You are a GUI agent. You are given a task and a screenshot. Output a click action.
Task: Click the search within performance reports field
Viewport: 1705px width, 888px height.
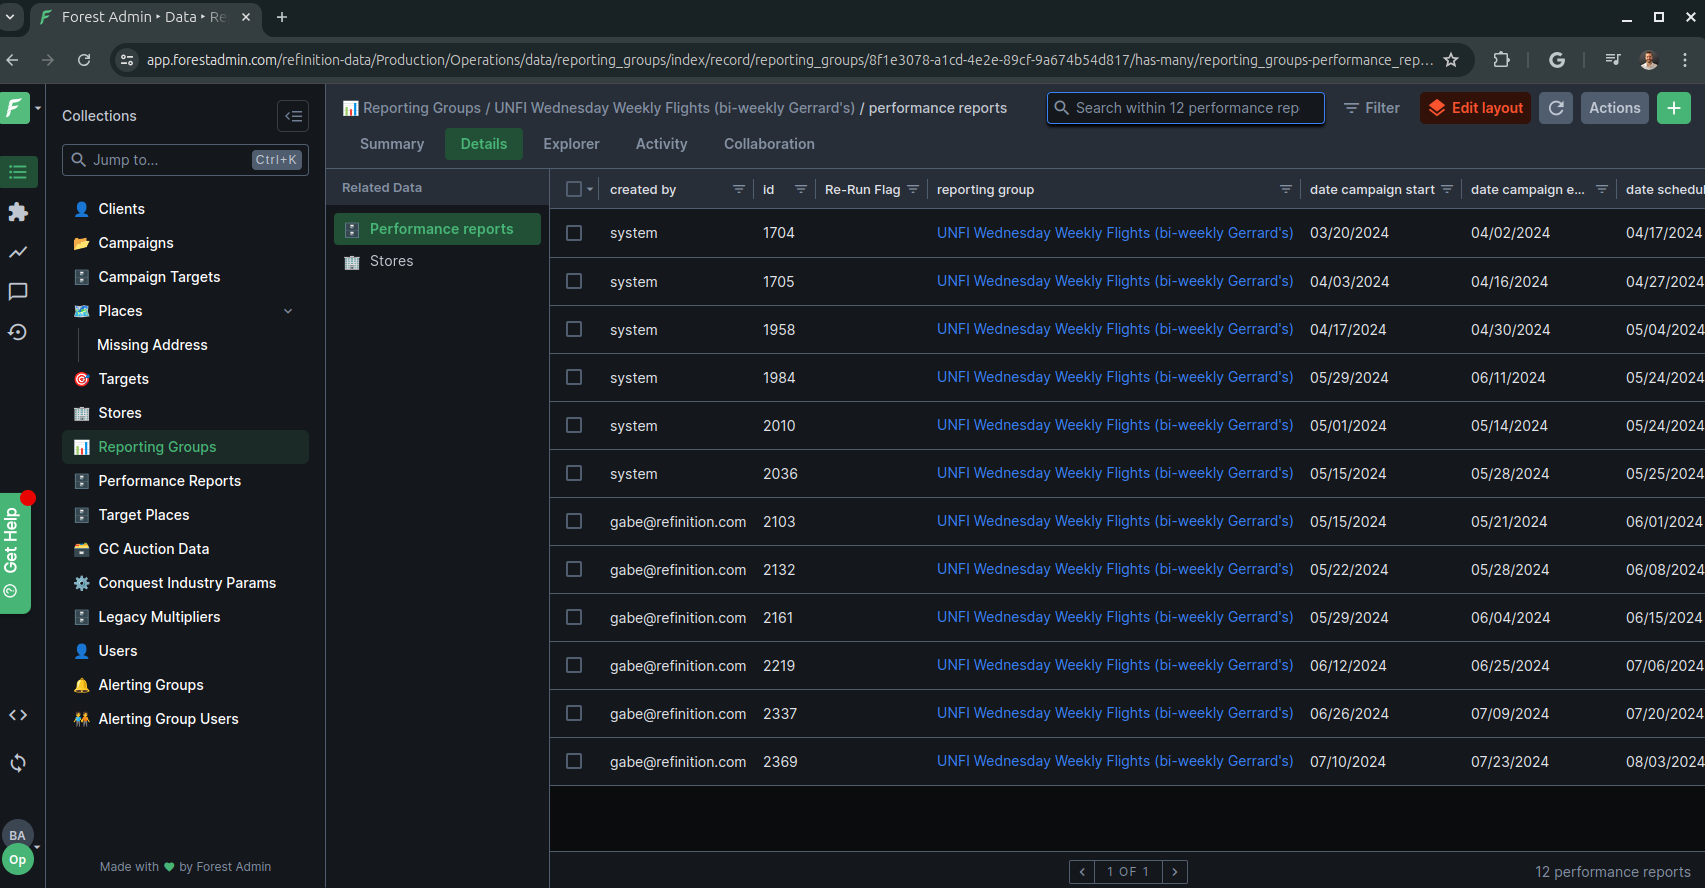point(1186,108)
